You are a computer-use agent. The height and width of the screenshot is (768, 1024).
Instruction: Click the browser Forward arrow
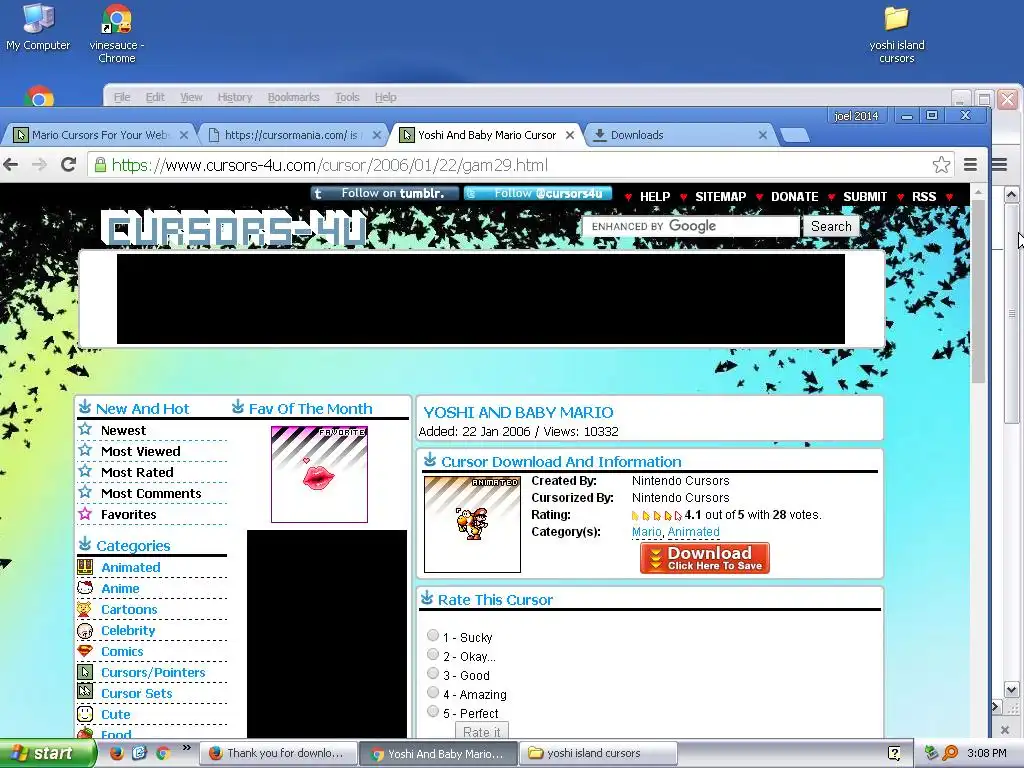tap(40, 165)
